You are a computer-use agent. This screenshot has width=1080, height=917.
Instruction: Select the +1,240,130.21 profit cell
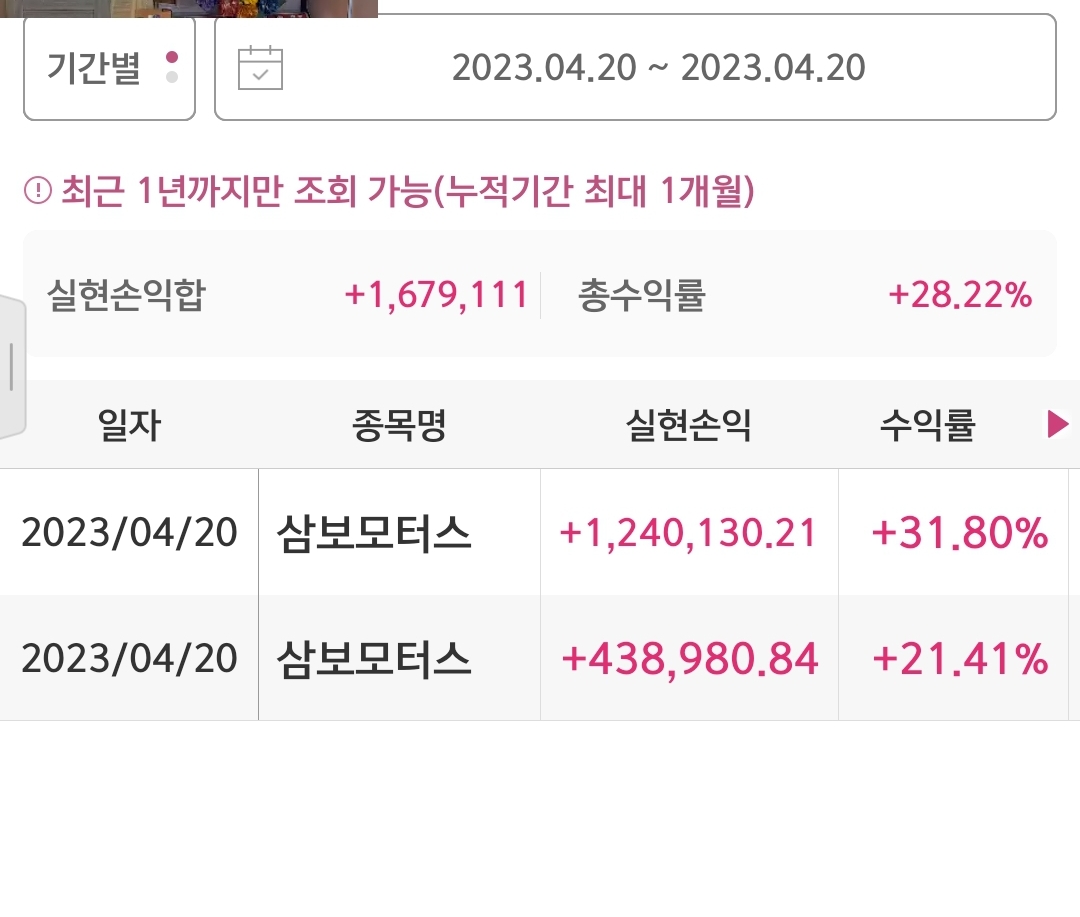689,533
